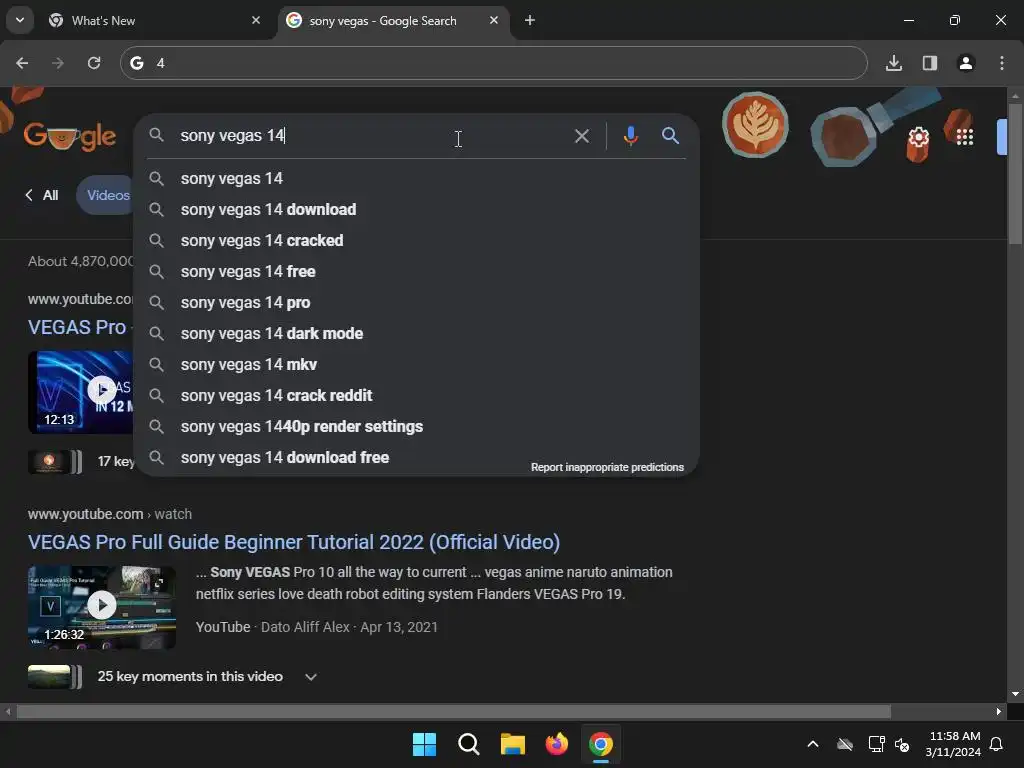Click the Chrome taskbar icon

coord(601,744)
